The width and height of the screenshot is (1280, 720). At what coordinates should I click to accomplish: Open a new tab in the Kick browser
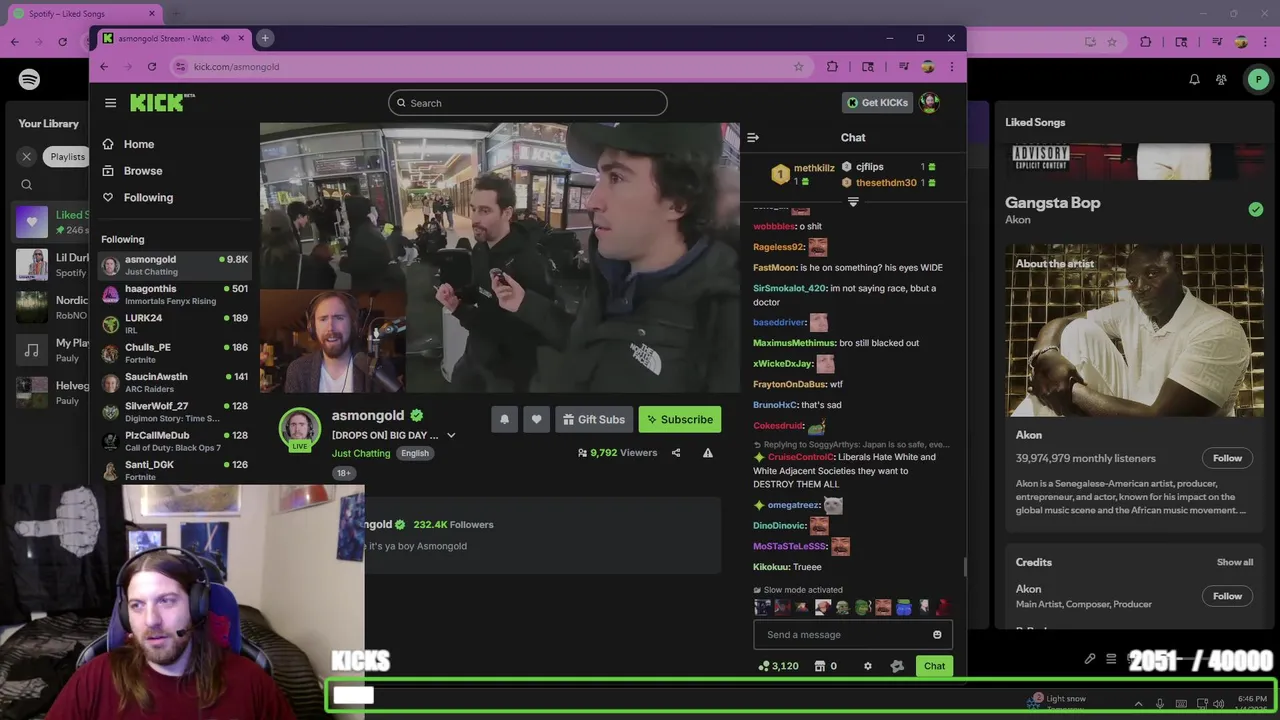(x=265, y=38)
